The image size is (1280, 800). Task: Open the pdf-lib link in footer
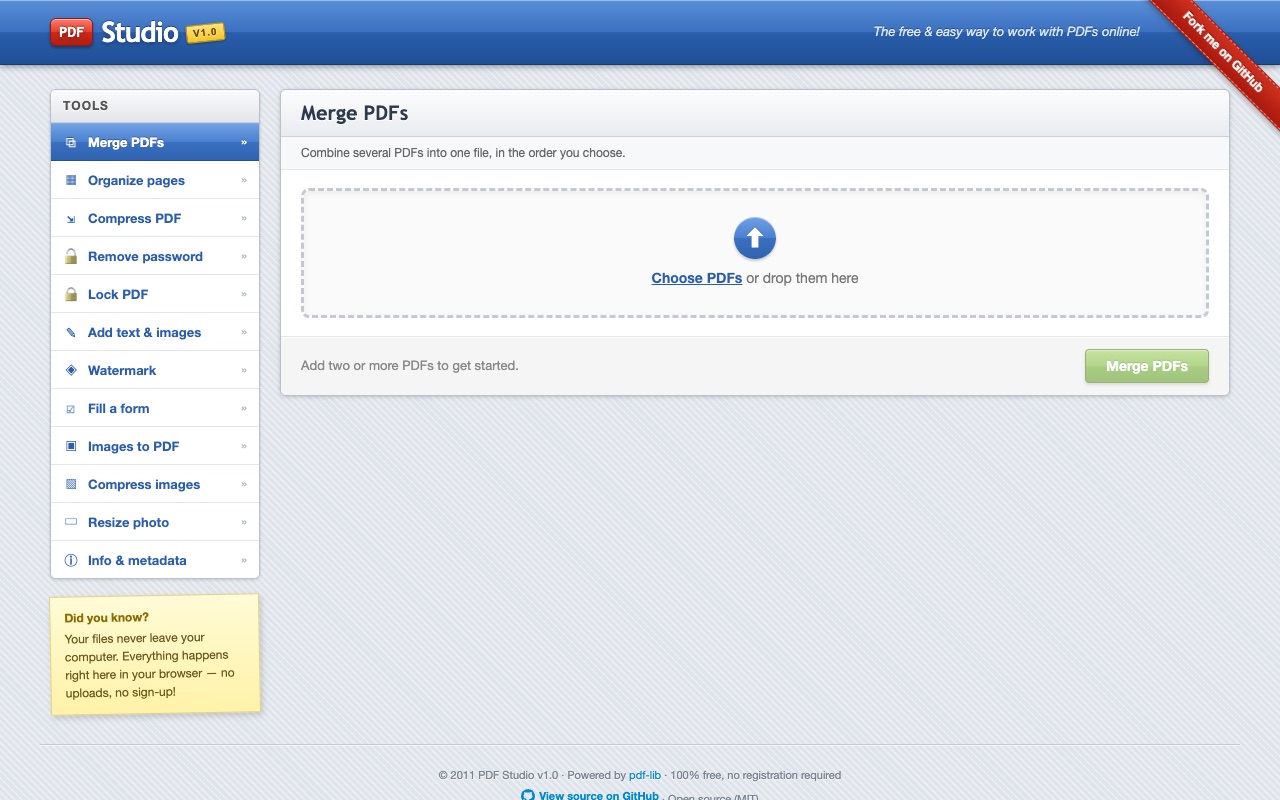coord(645,775)
